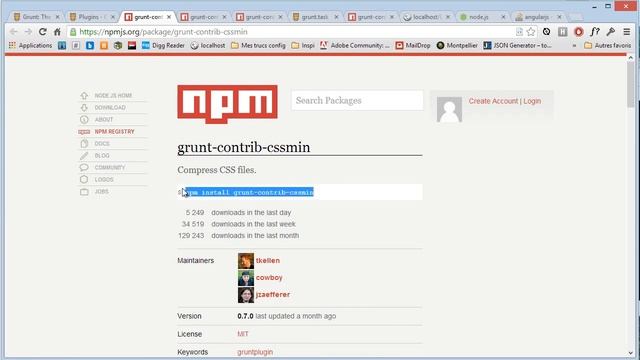
Task: Bookmark this page with the star icon
Action: [531, 32]
